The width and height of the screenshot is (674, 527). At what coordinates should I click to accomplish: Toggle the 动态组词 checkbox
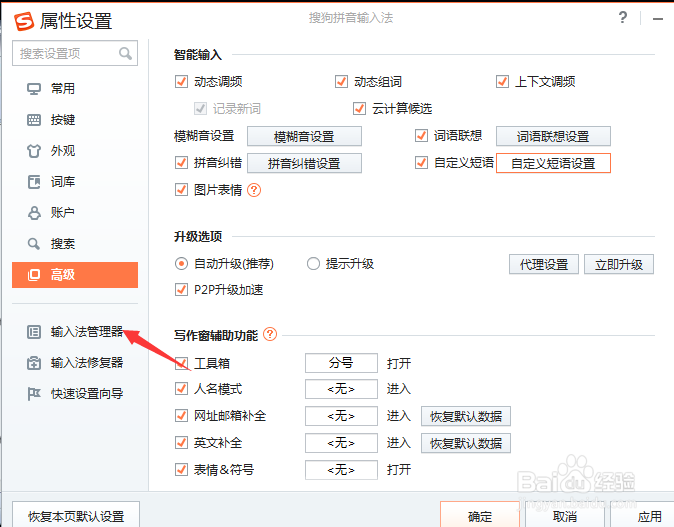click(x=341, y=81)
